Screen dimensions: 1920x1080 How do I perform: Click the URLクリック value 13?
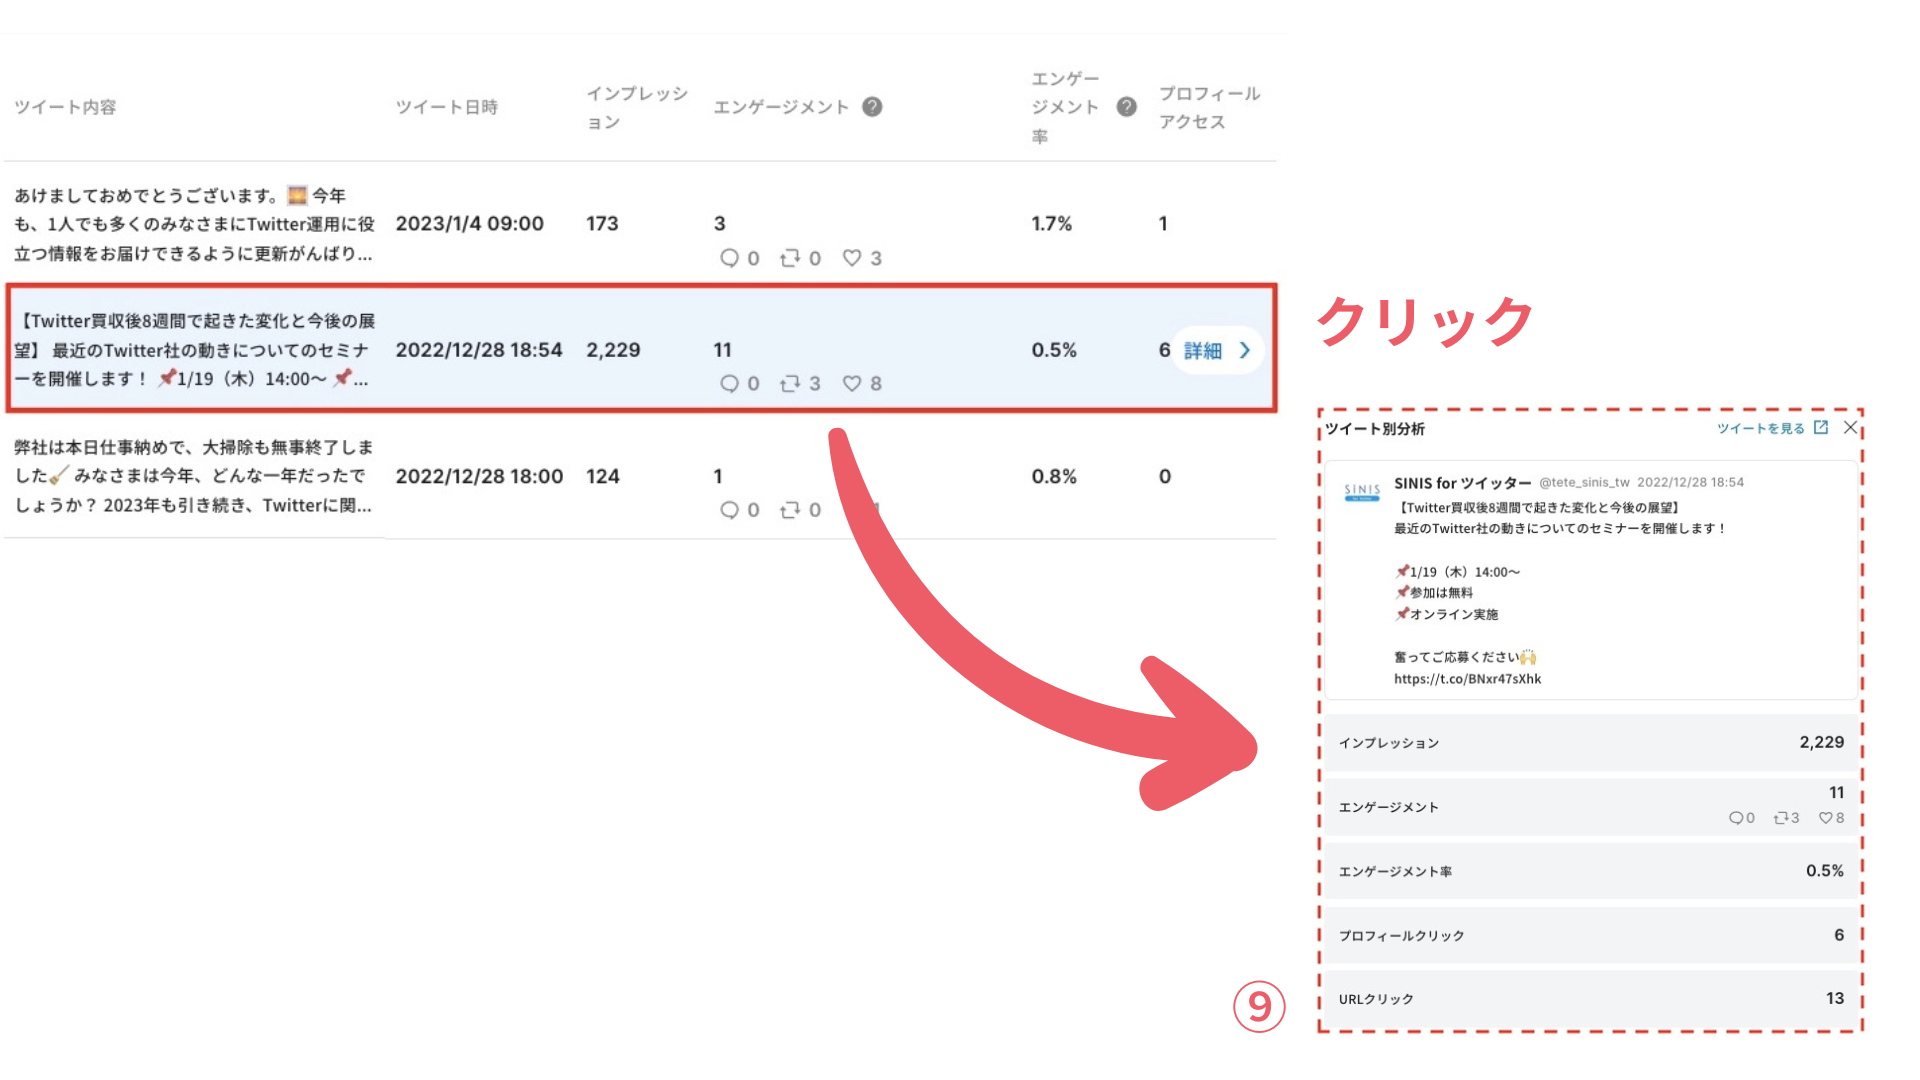[x=1835, y=998]
